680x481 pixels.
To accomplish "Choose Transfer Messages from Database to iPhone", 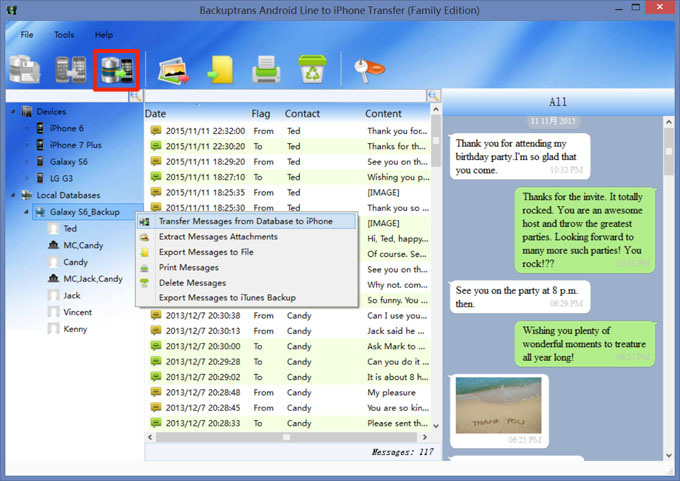I will (x=246, y=221).
